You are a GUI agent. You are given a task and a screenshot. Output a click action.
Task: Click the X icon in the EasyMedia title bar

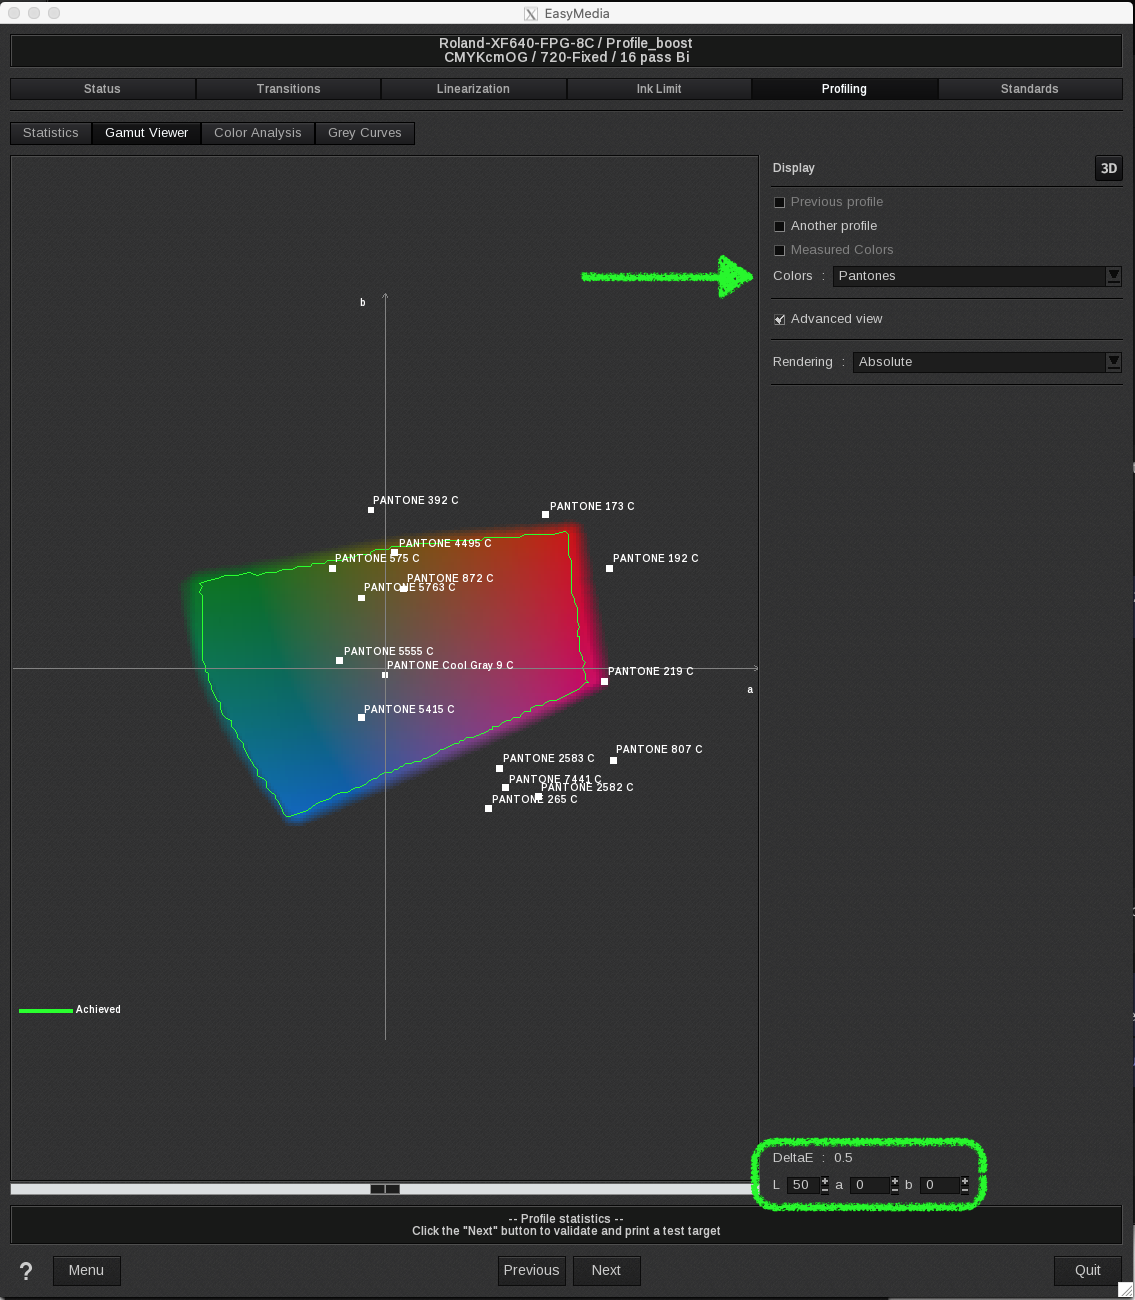[x=530, y=13]
